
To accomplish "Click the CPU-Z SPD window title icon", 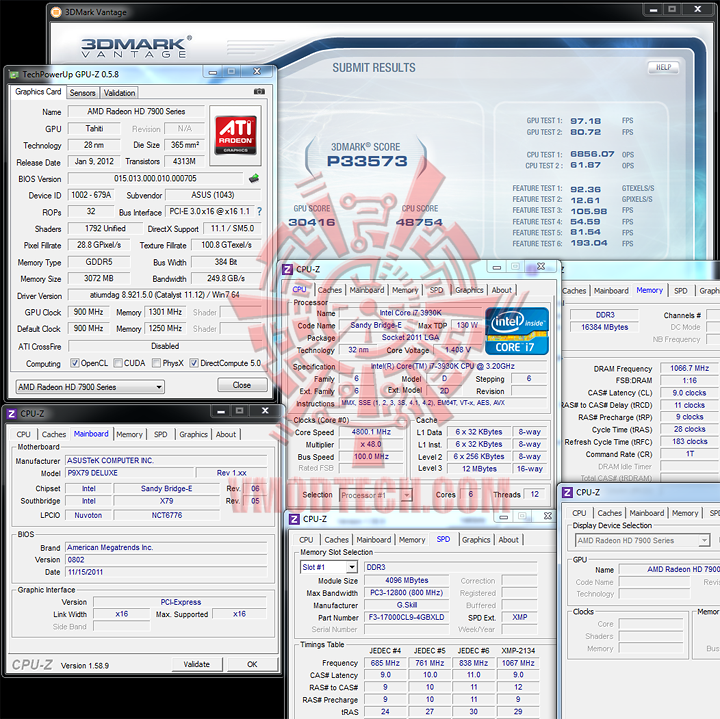I will click(x=294, y=519).
